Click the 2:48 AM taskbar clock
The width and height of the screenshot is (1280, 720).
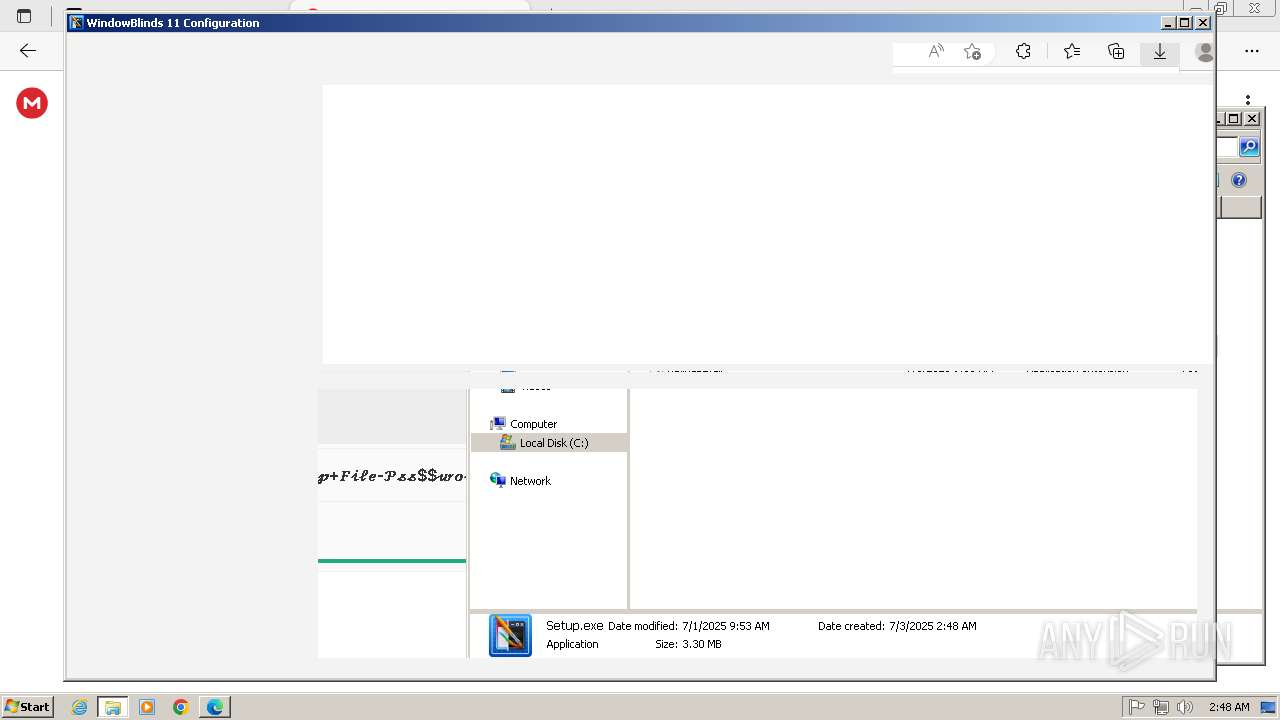point(1228,707)
